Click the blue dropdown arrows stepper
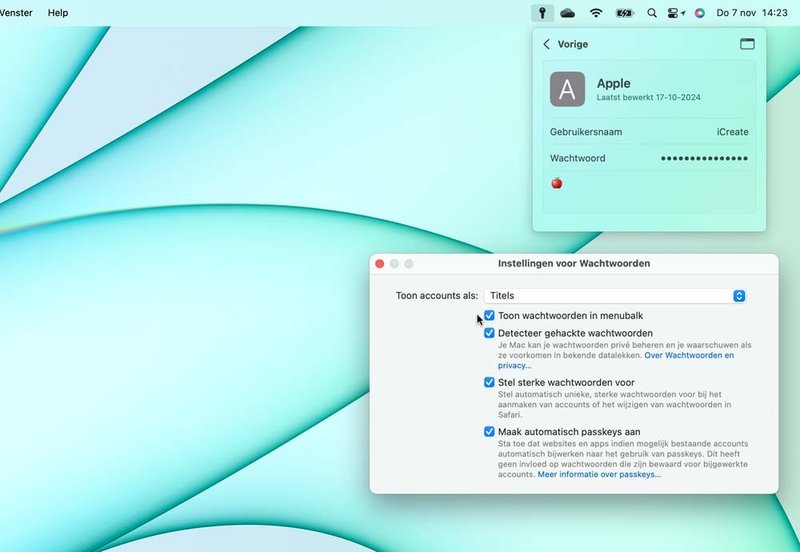The image size is (800, 552). coord(739,296)
